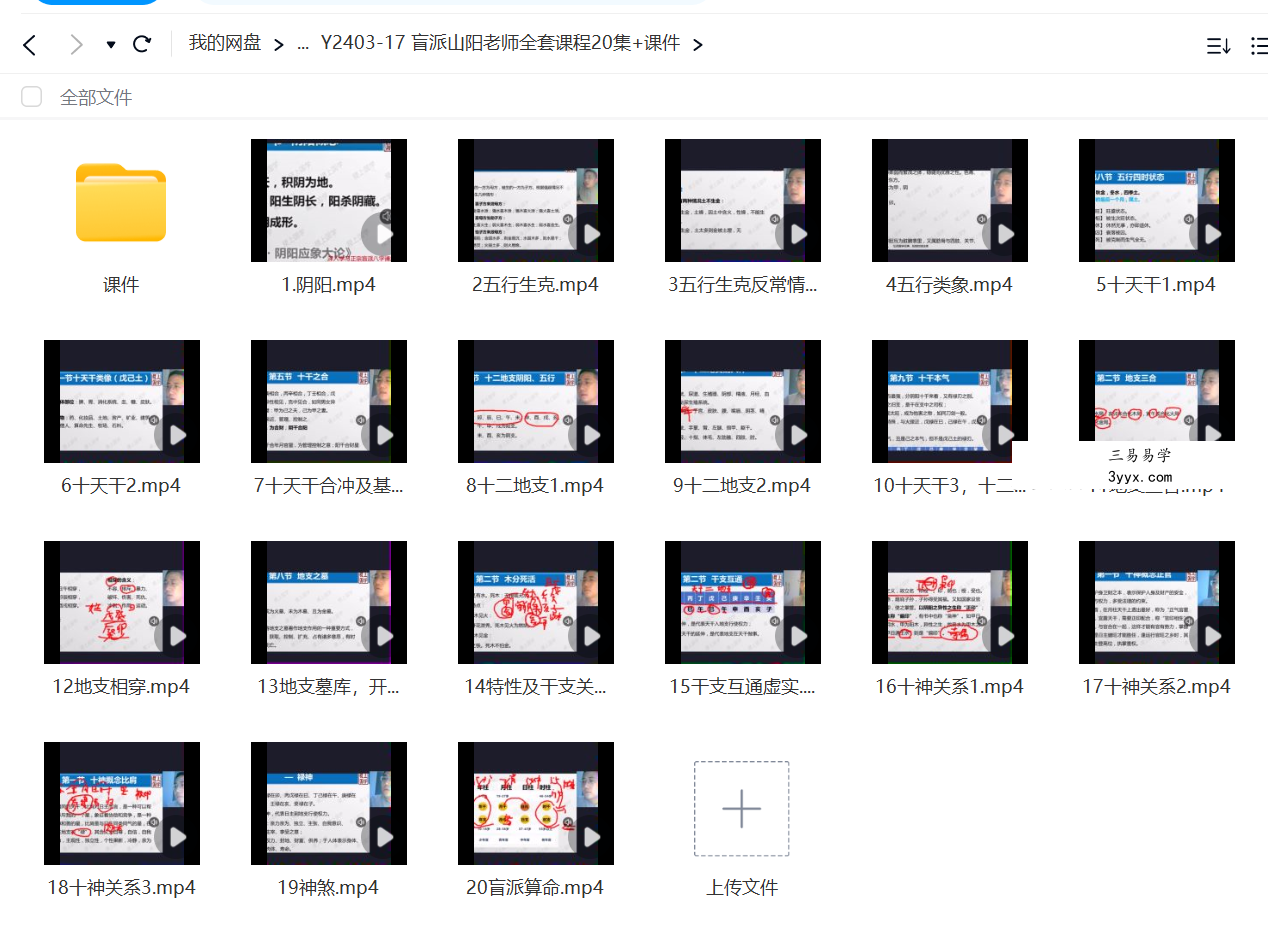Click the 全部文件 label

pyautogui.click(x=96, y=97)
